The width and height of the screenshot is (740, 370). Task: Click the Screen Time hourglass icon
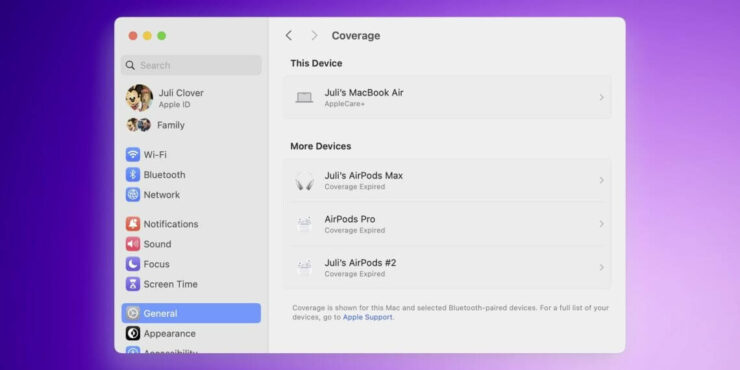coord(133,284)
